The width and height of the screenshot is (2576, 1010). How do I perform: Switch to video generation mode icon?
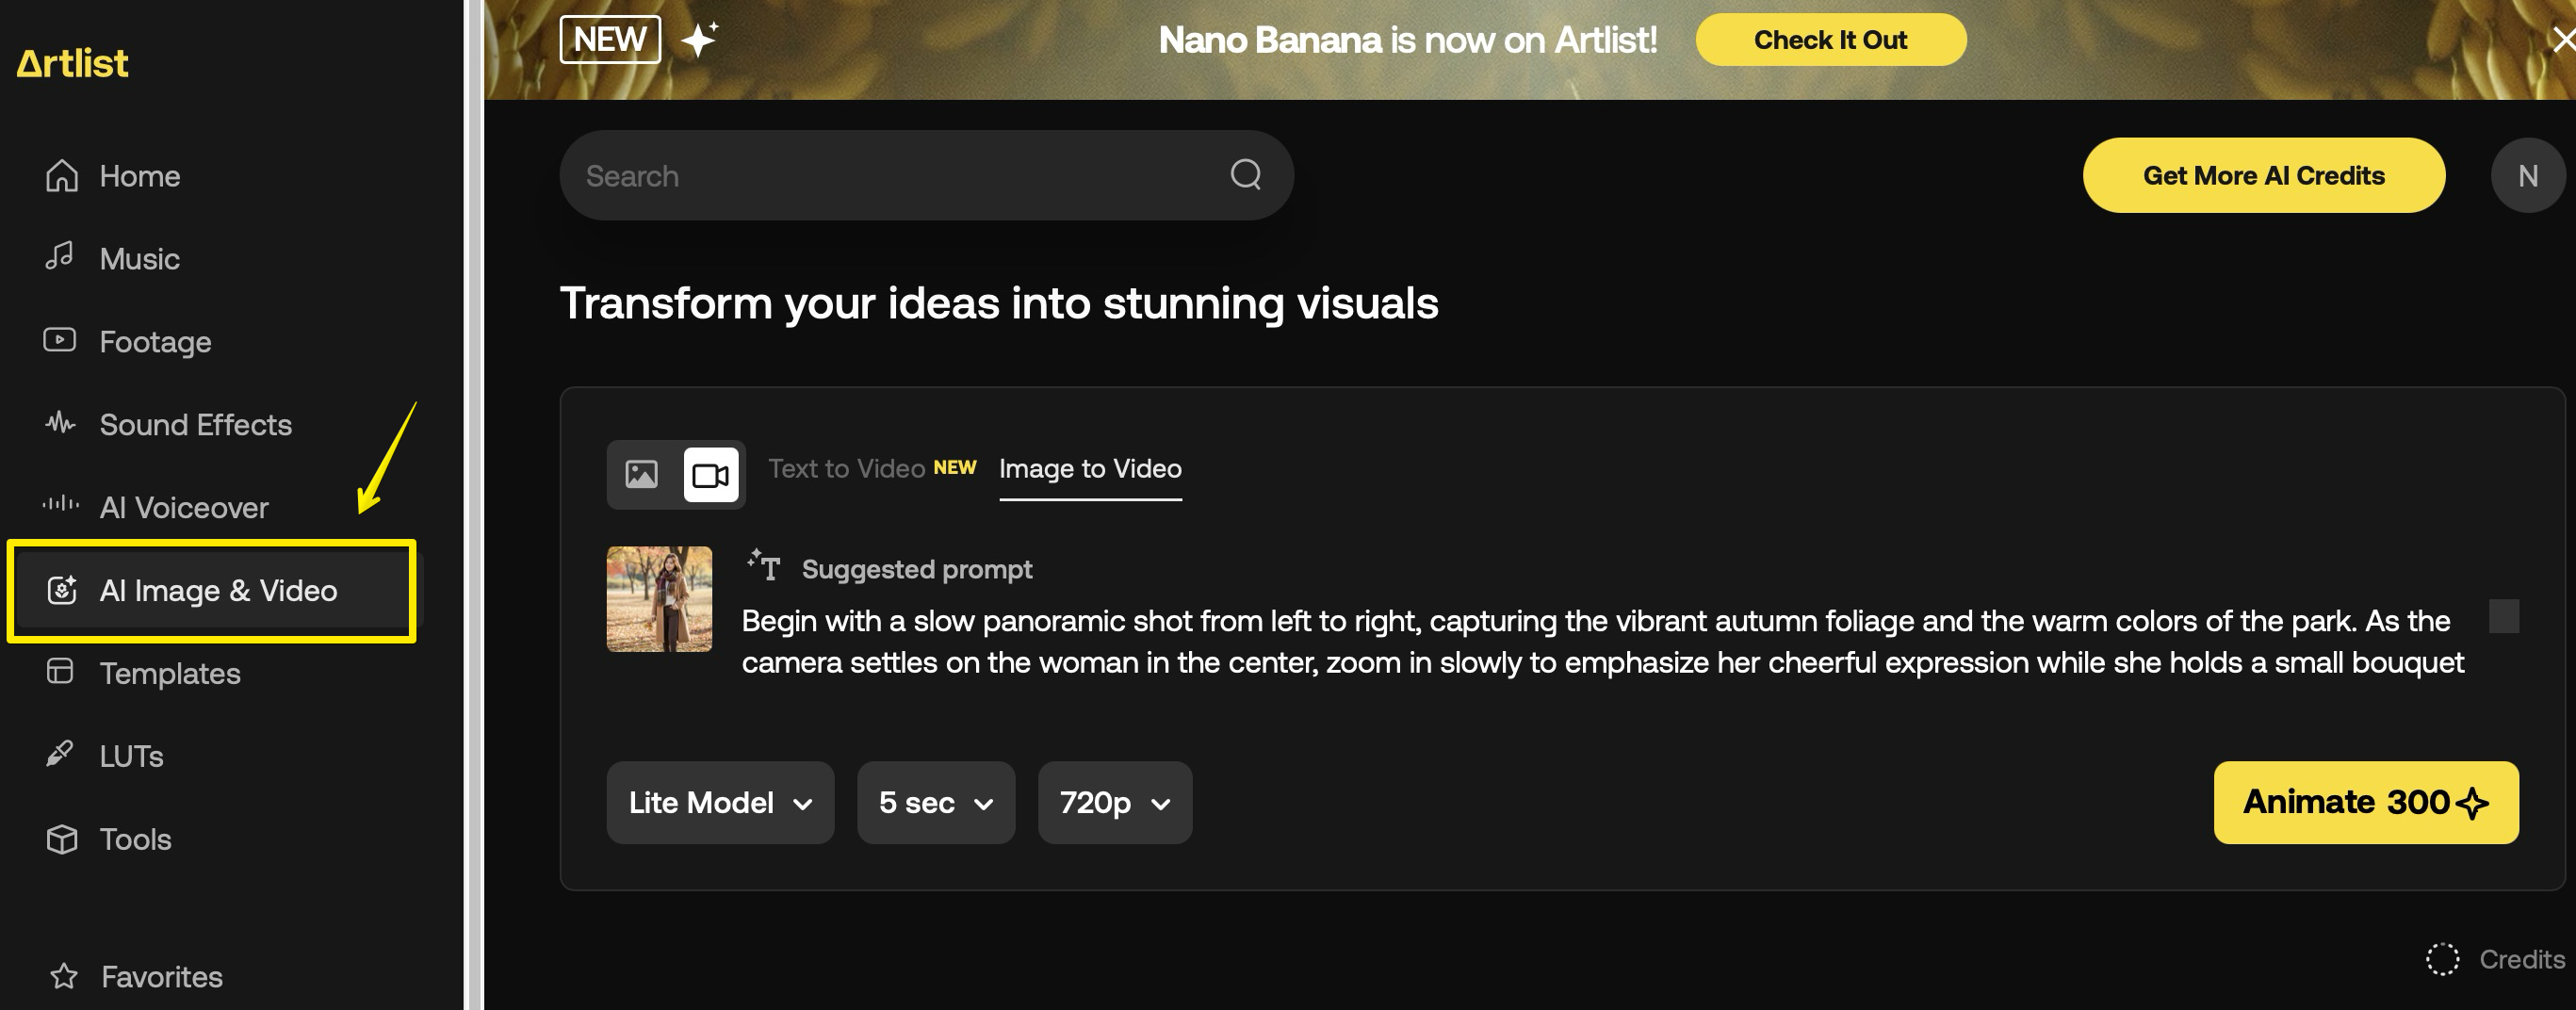pyautogui.click(x=711, y=474)
